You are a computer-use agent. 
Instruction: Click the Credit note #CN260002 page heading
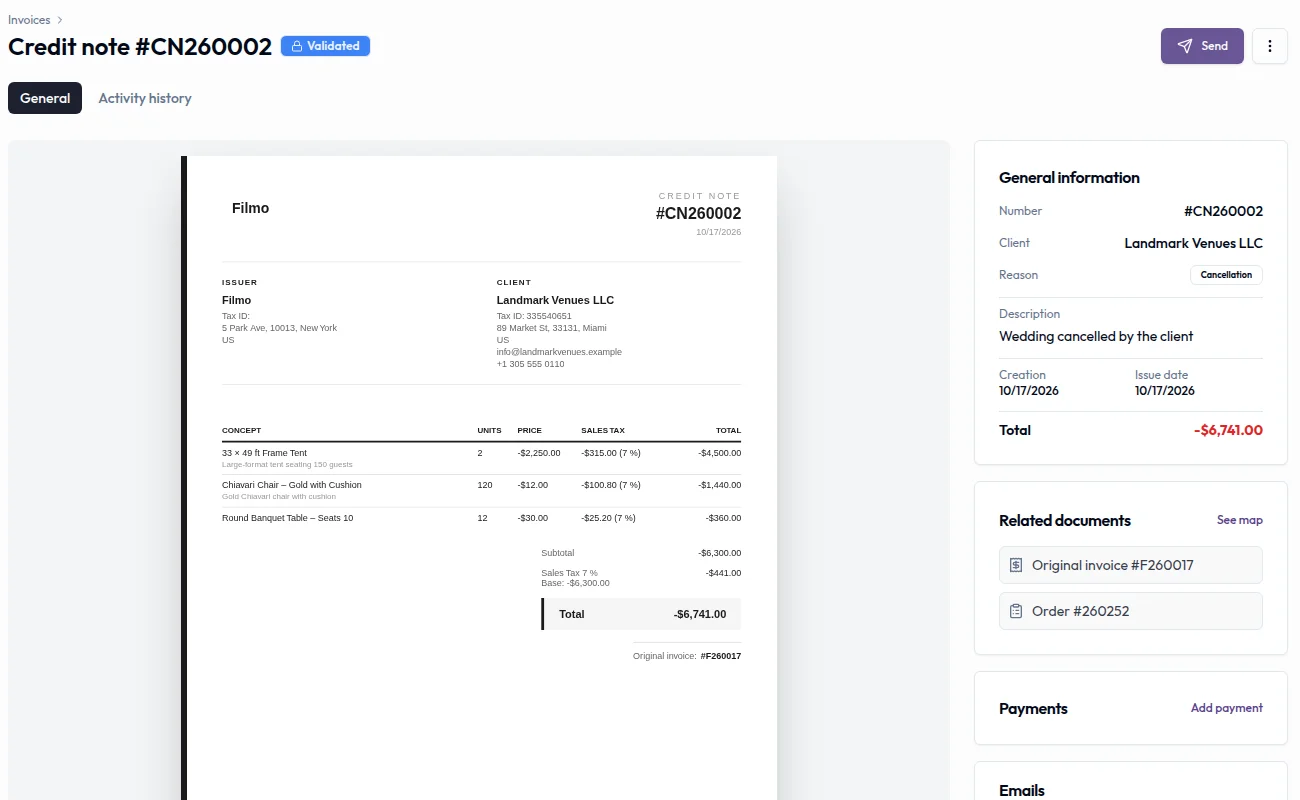pos(140,46)
